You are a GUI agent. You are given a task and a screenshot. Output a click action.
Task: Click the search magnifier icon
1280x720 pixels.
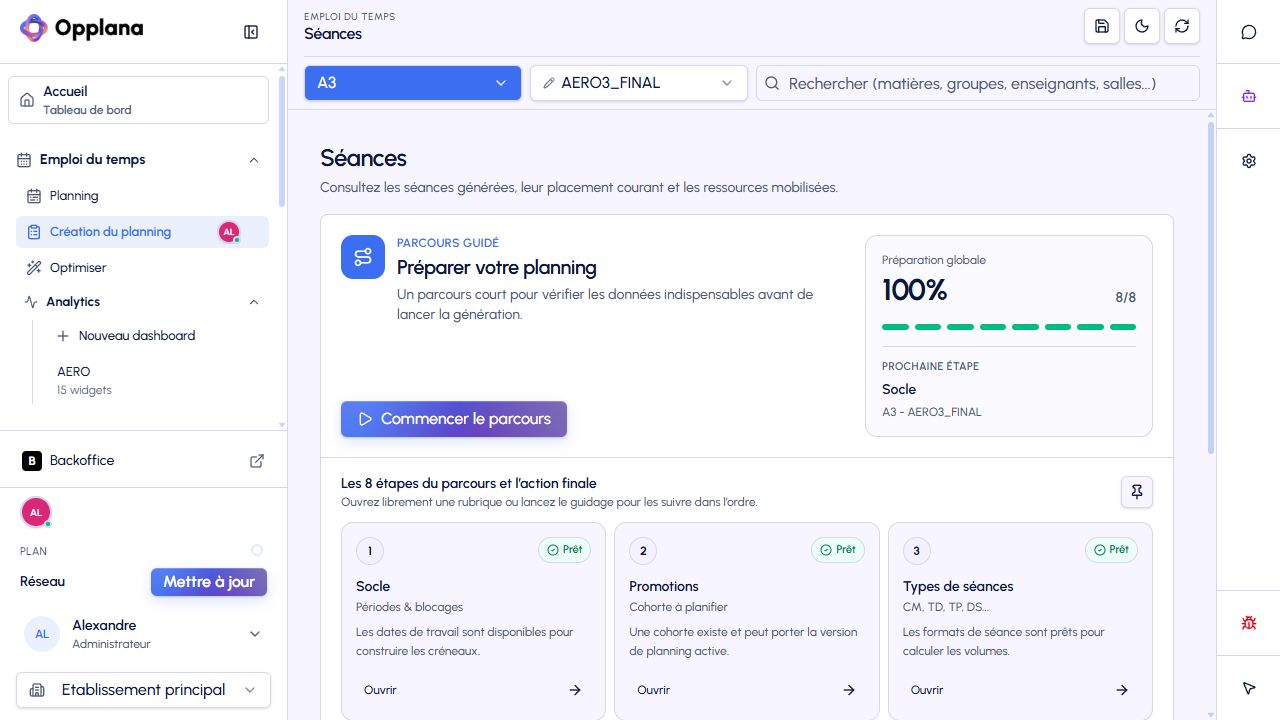pyautogui.click(x=772, y=83)
